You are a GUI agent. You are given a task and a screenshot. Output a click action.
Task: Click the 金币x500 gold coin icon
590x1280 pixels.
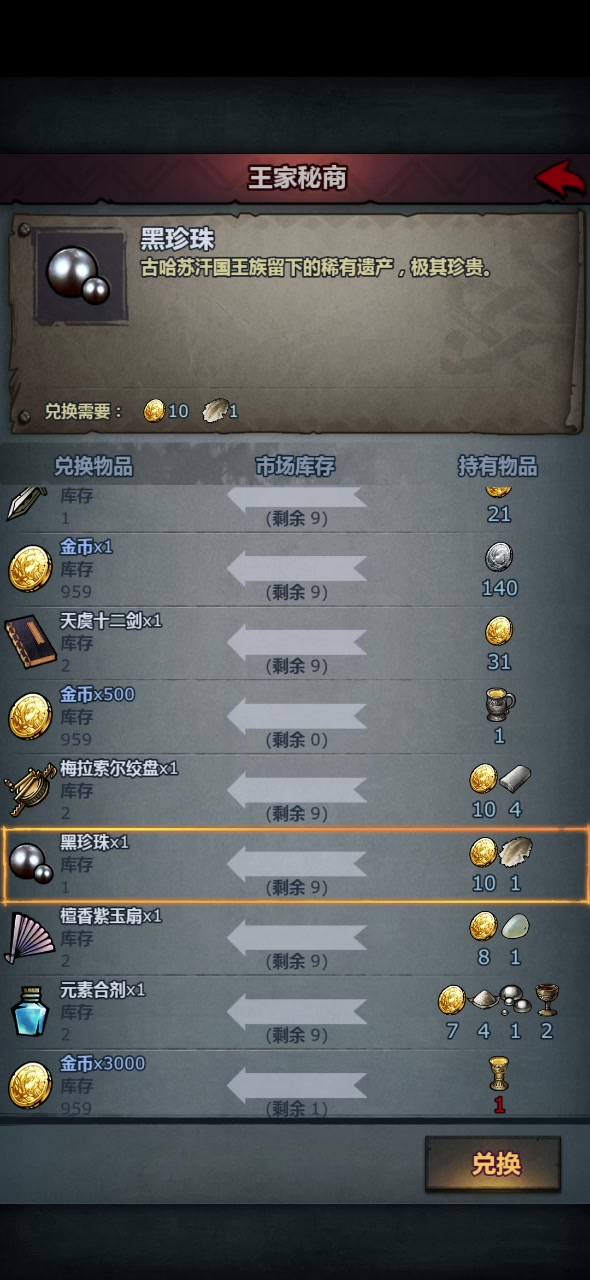point(30,716)
